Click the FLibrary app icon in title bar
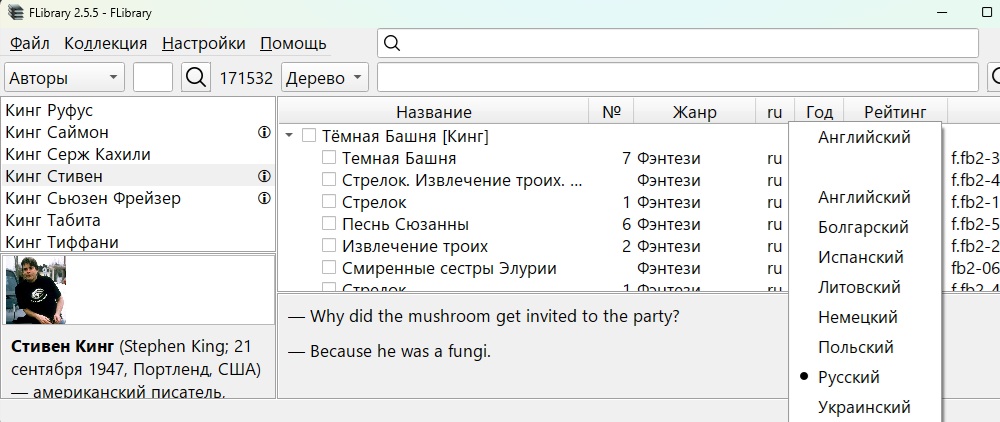1000x422 pixels. 15,13
